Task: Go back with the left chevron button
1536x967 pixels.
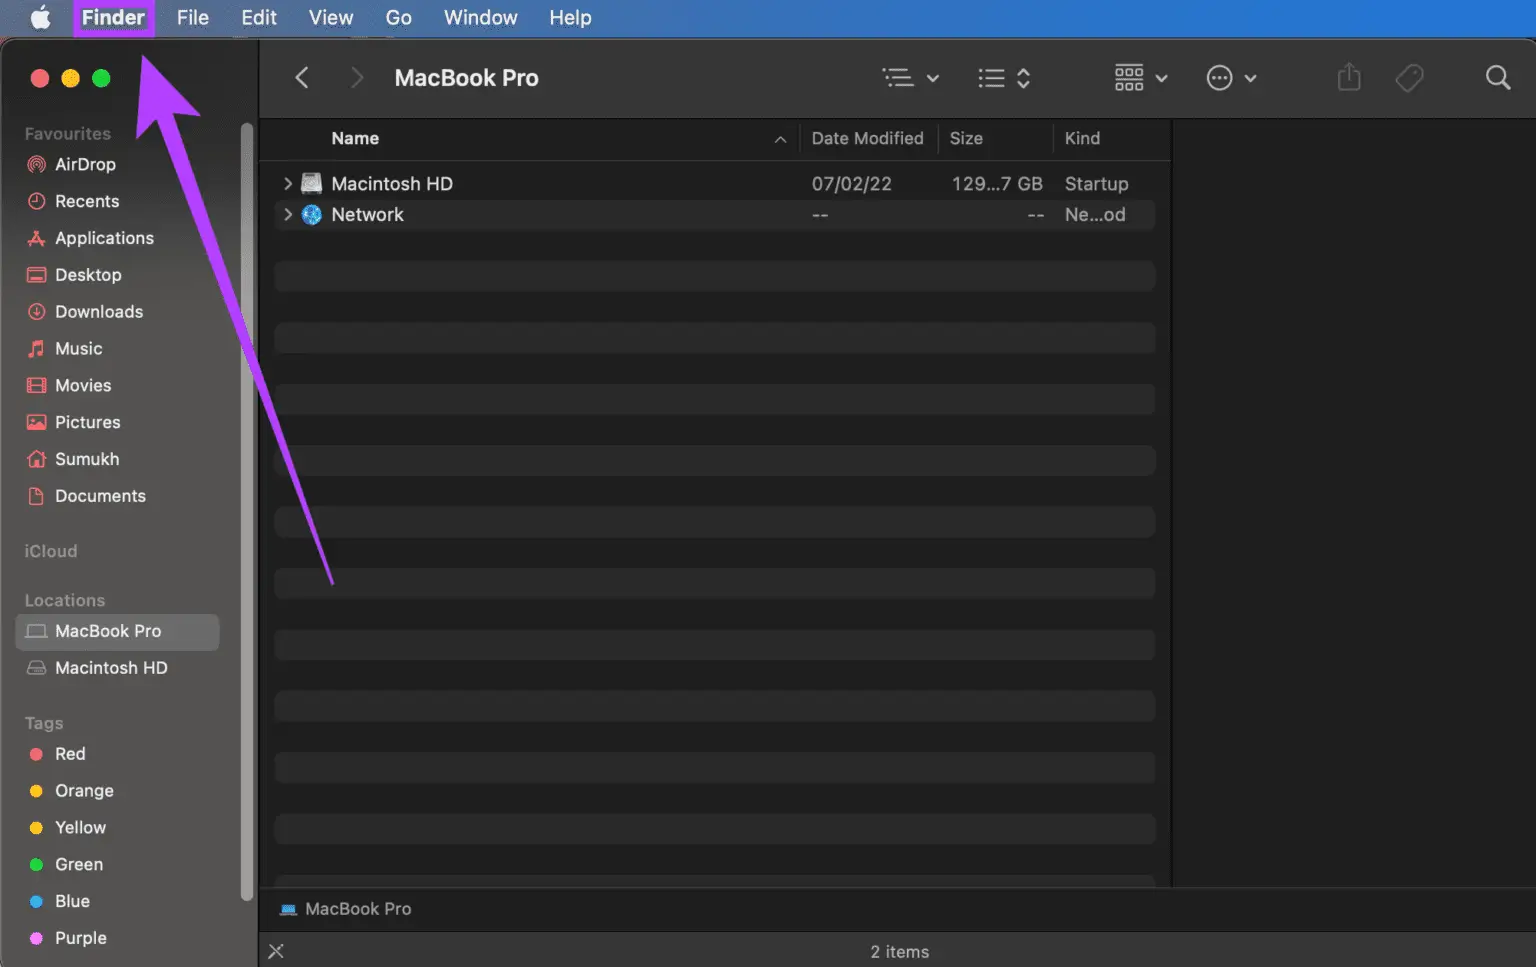Action: [302, 78]
